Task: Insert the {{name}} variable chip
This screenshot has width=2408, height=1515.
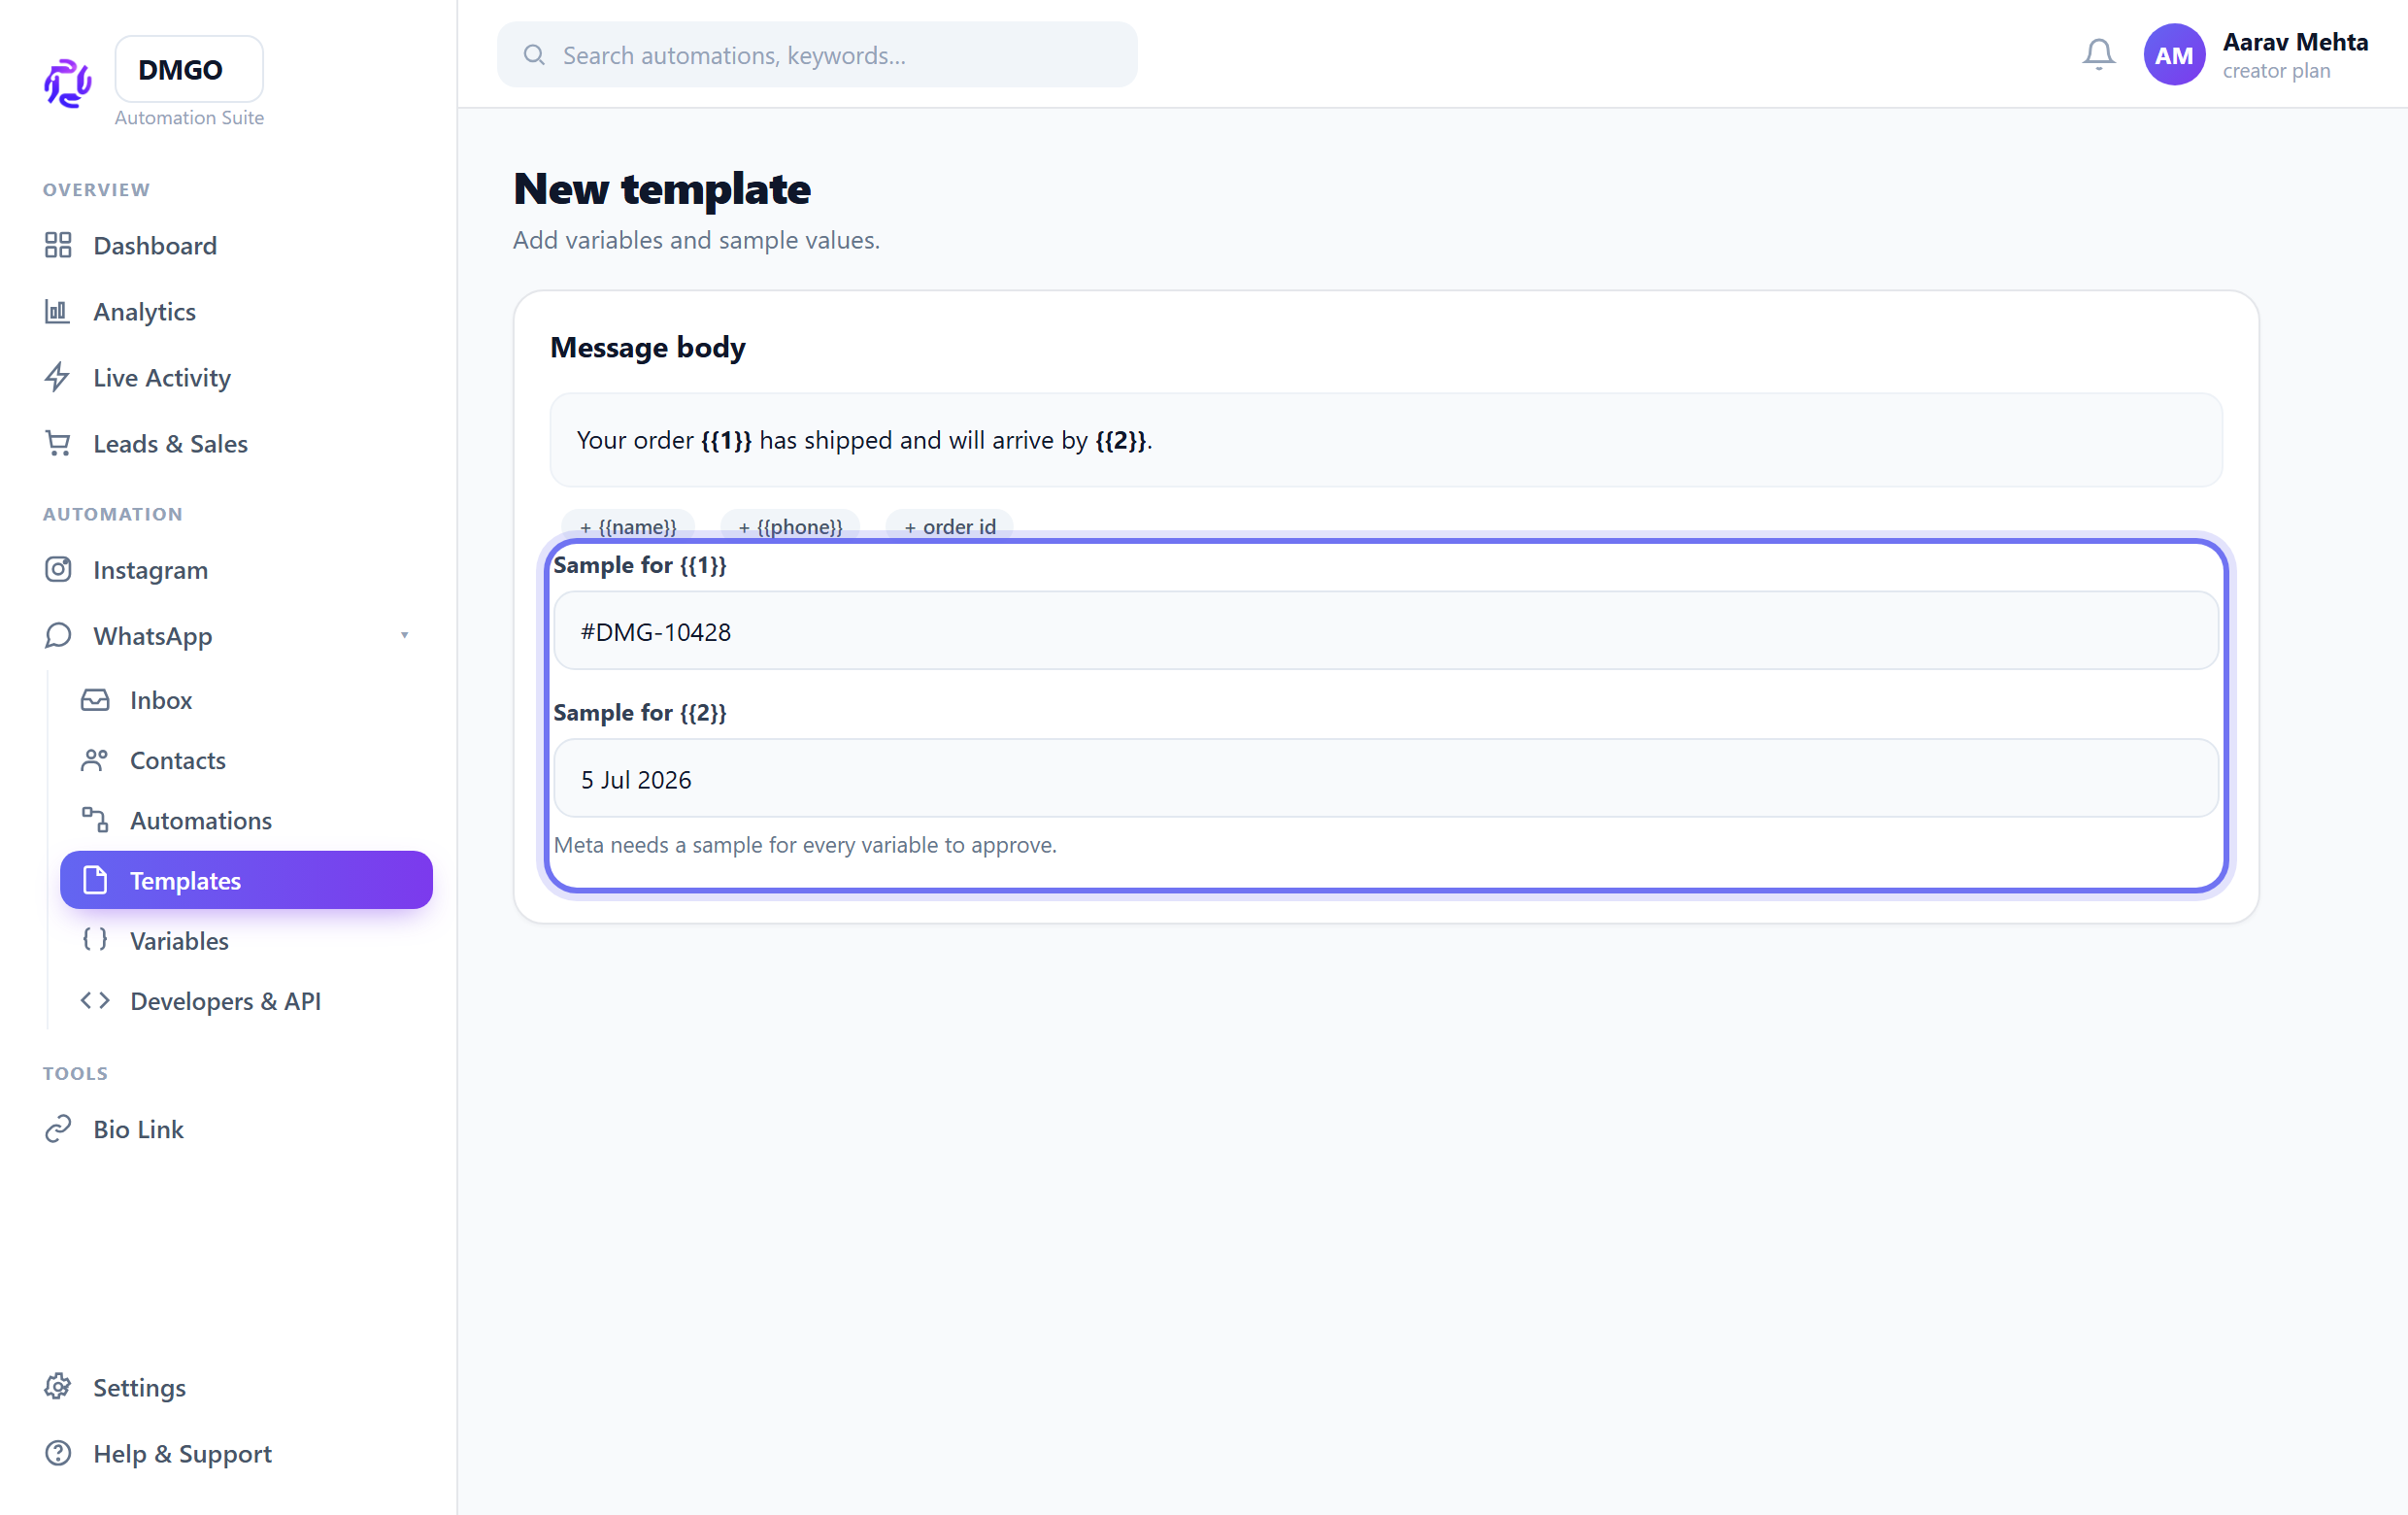Action: pos(628,526)
